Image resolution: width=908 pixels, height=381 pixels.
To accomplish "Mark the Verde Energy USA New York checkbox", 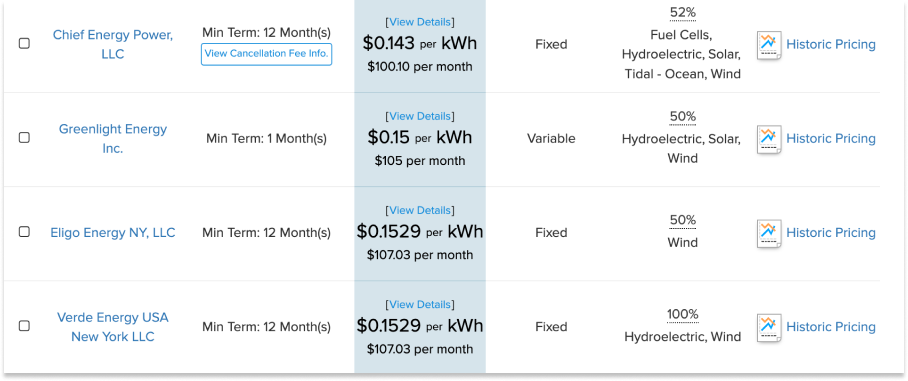I will tap(24, 326).
